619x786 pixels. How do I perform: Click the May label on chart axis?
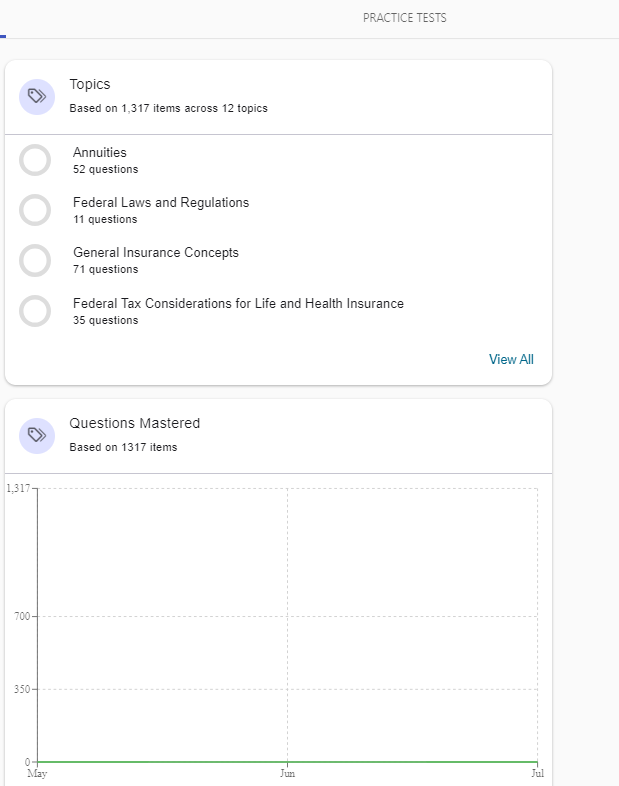37,773
